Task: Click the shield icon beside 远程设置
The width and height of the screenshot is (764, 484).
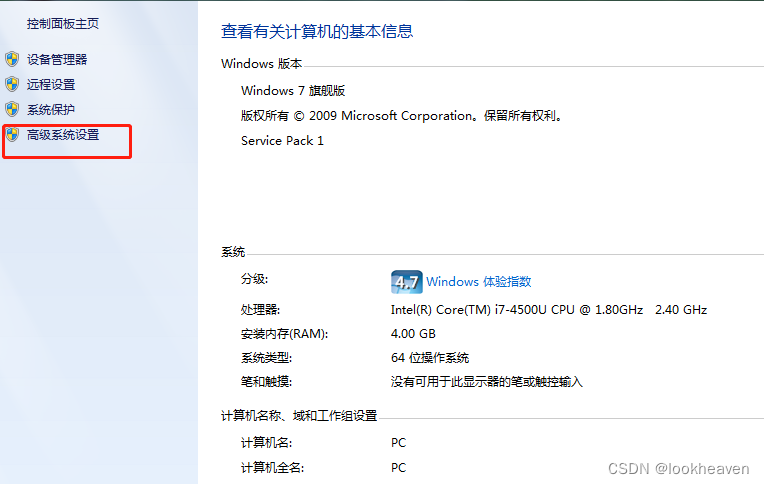Action: click(x=12, y=84)
